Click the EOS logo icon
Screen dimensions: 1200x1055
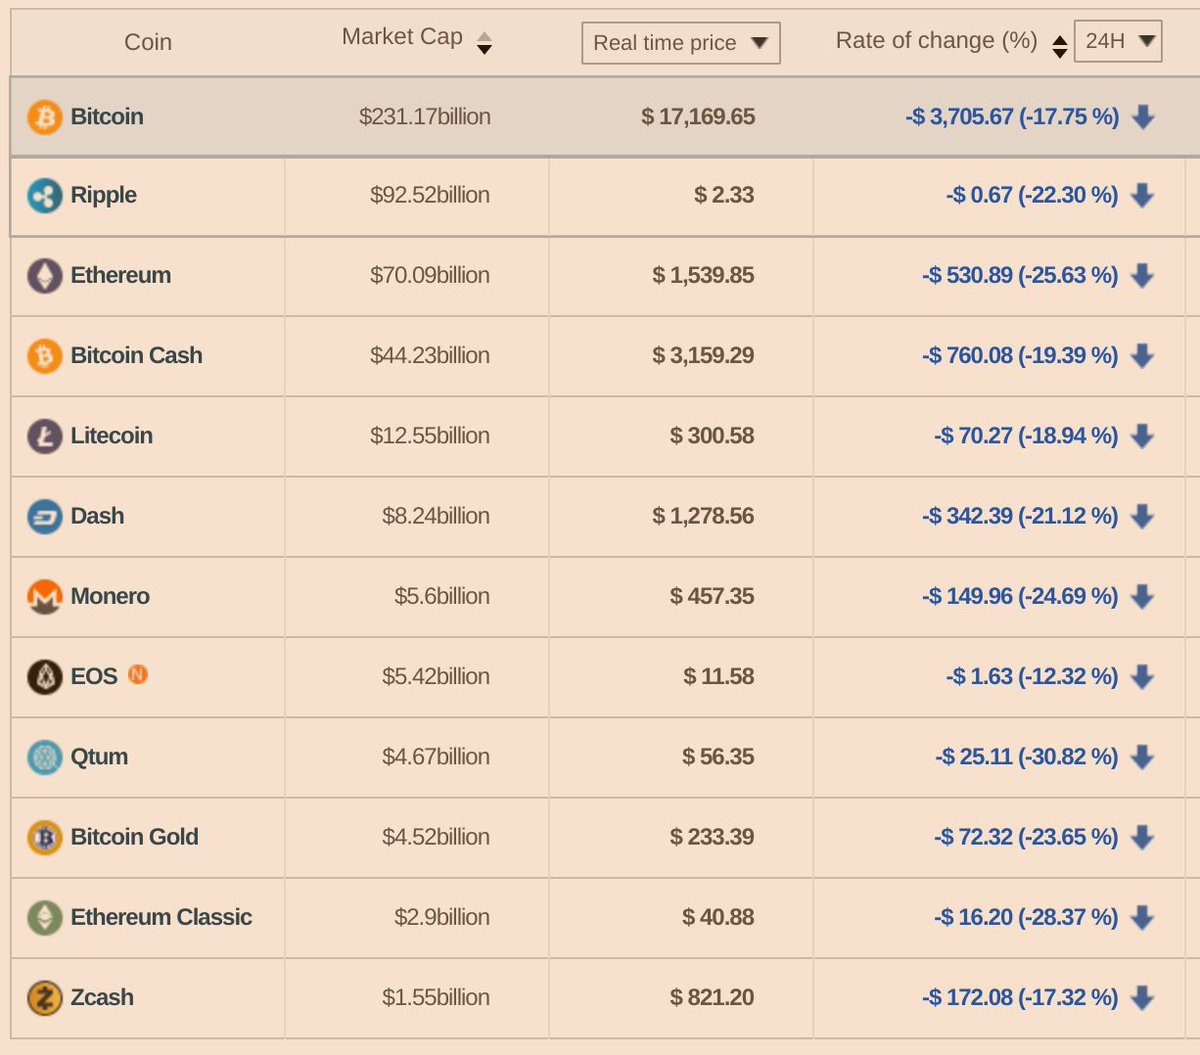click(44, 677)
